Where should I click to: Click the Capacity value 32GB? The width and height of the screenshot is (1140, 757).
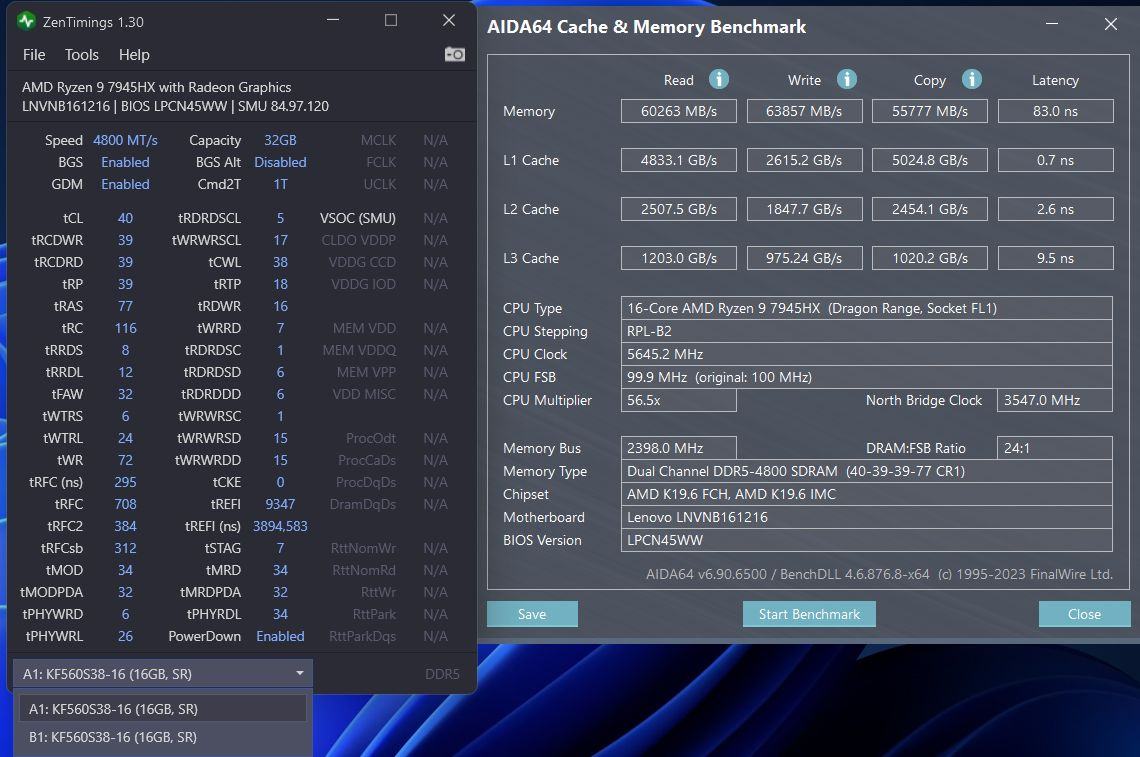tap(280, 140)
